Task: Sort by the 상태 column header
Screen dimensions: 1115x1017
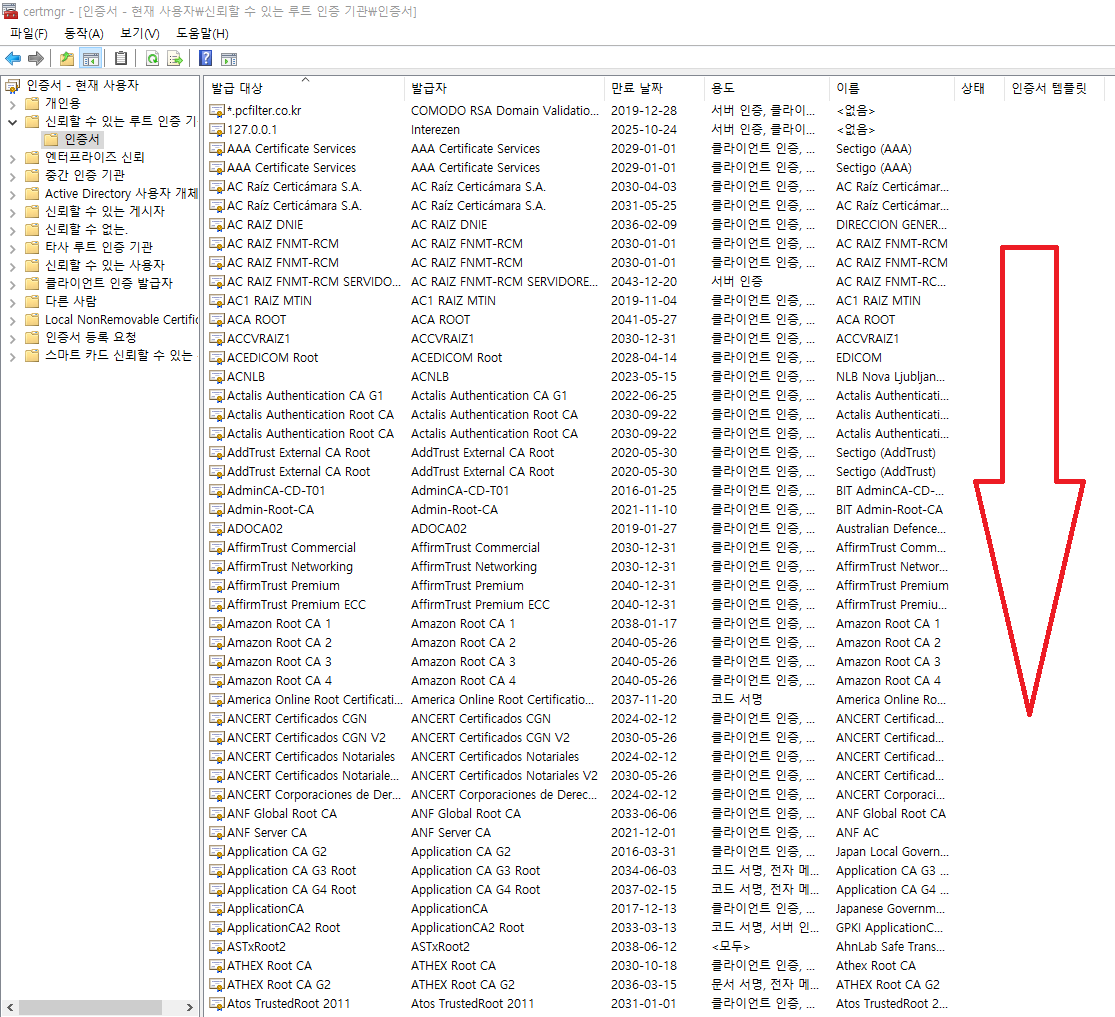Action: (x=978, y=88)
